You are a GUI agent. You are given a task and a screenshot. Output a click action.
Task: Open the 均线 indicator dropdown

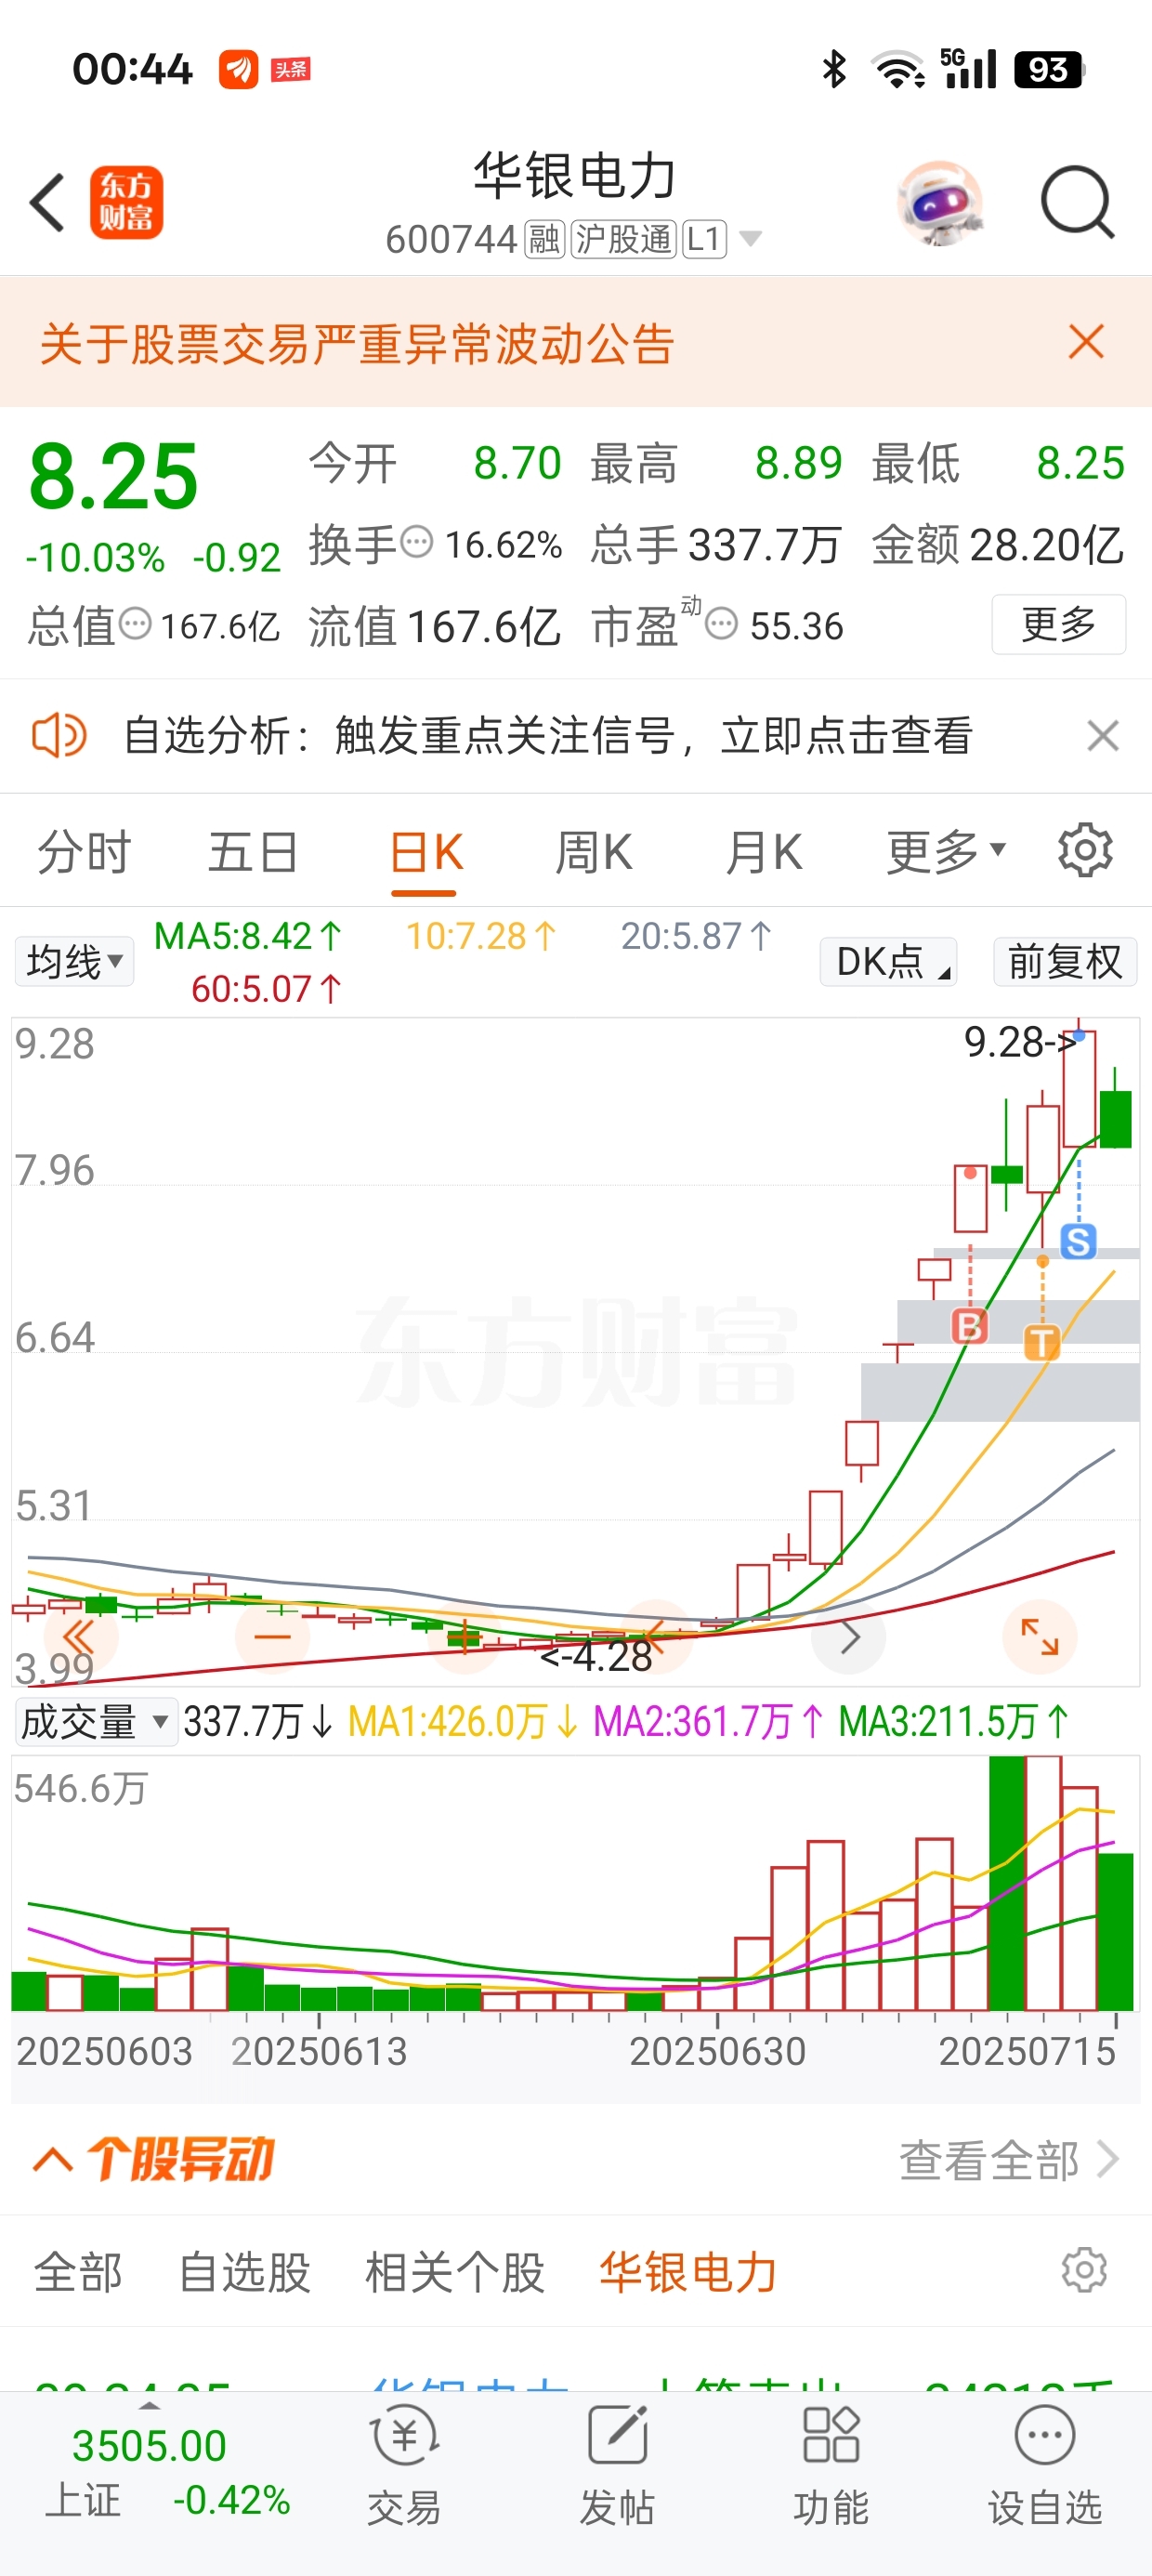click(74, 962)
